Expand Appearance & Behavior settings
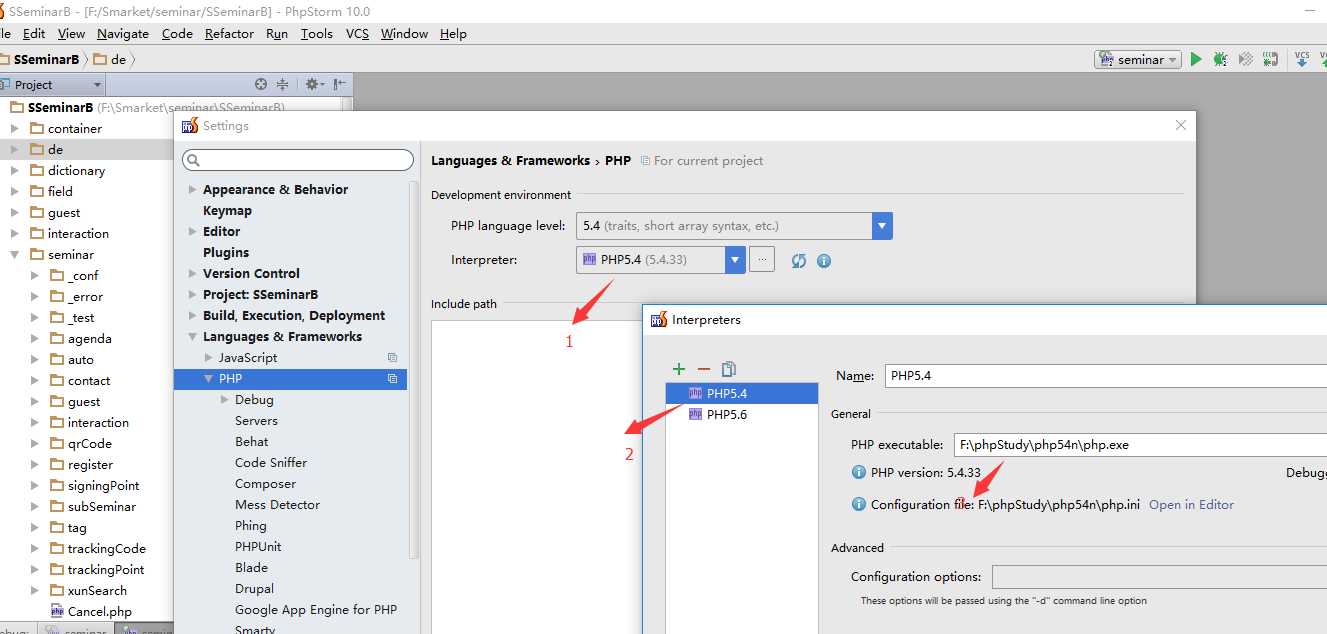 tap(192, 189)
